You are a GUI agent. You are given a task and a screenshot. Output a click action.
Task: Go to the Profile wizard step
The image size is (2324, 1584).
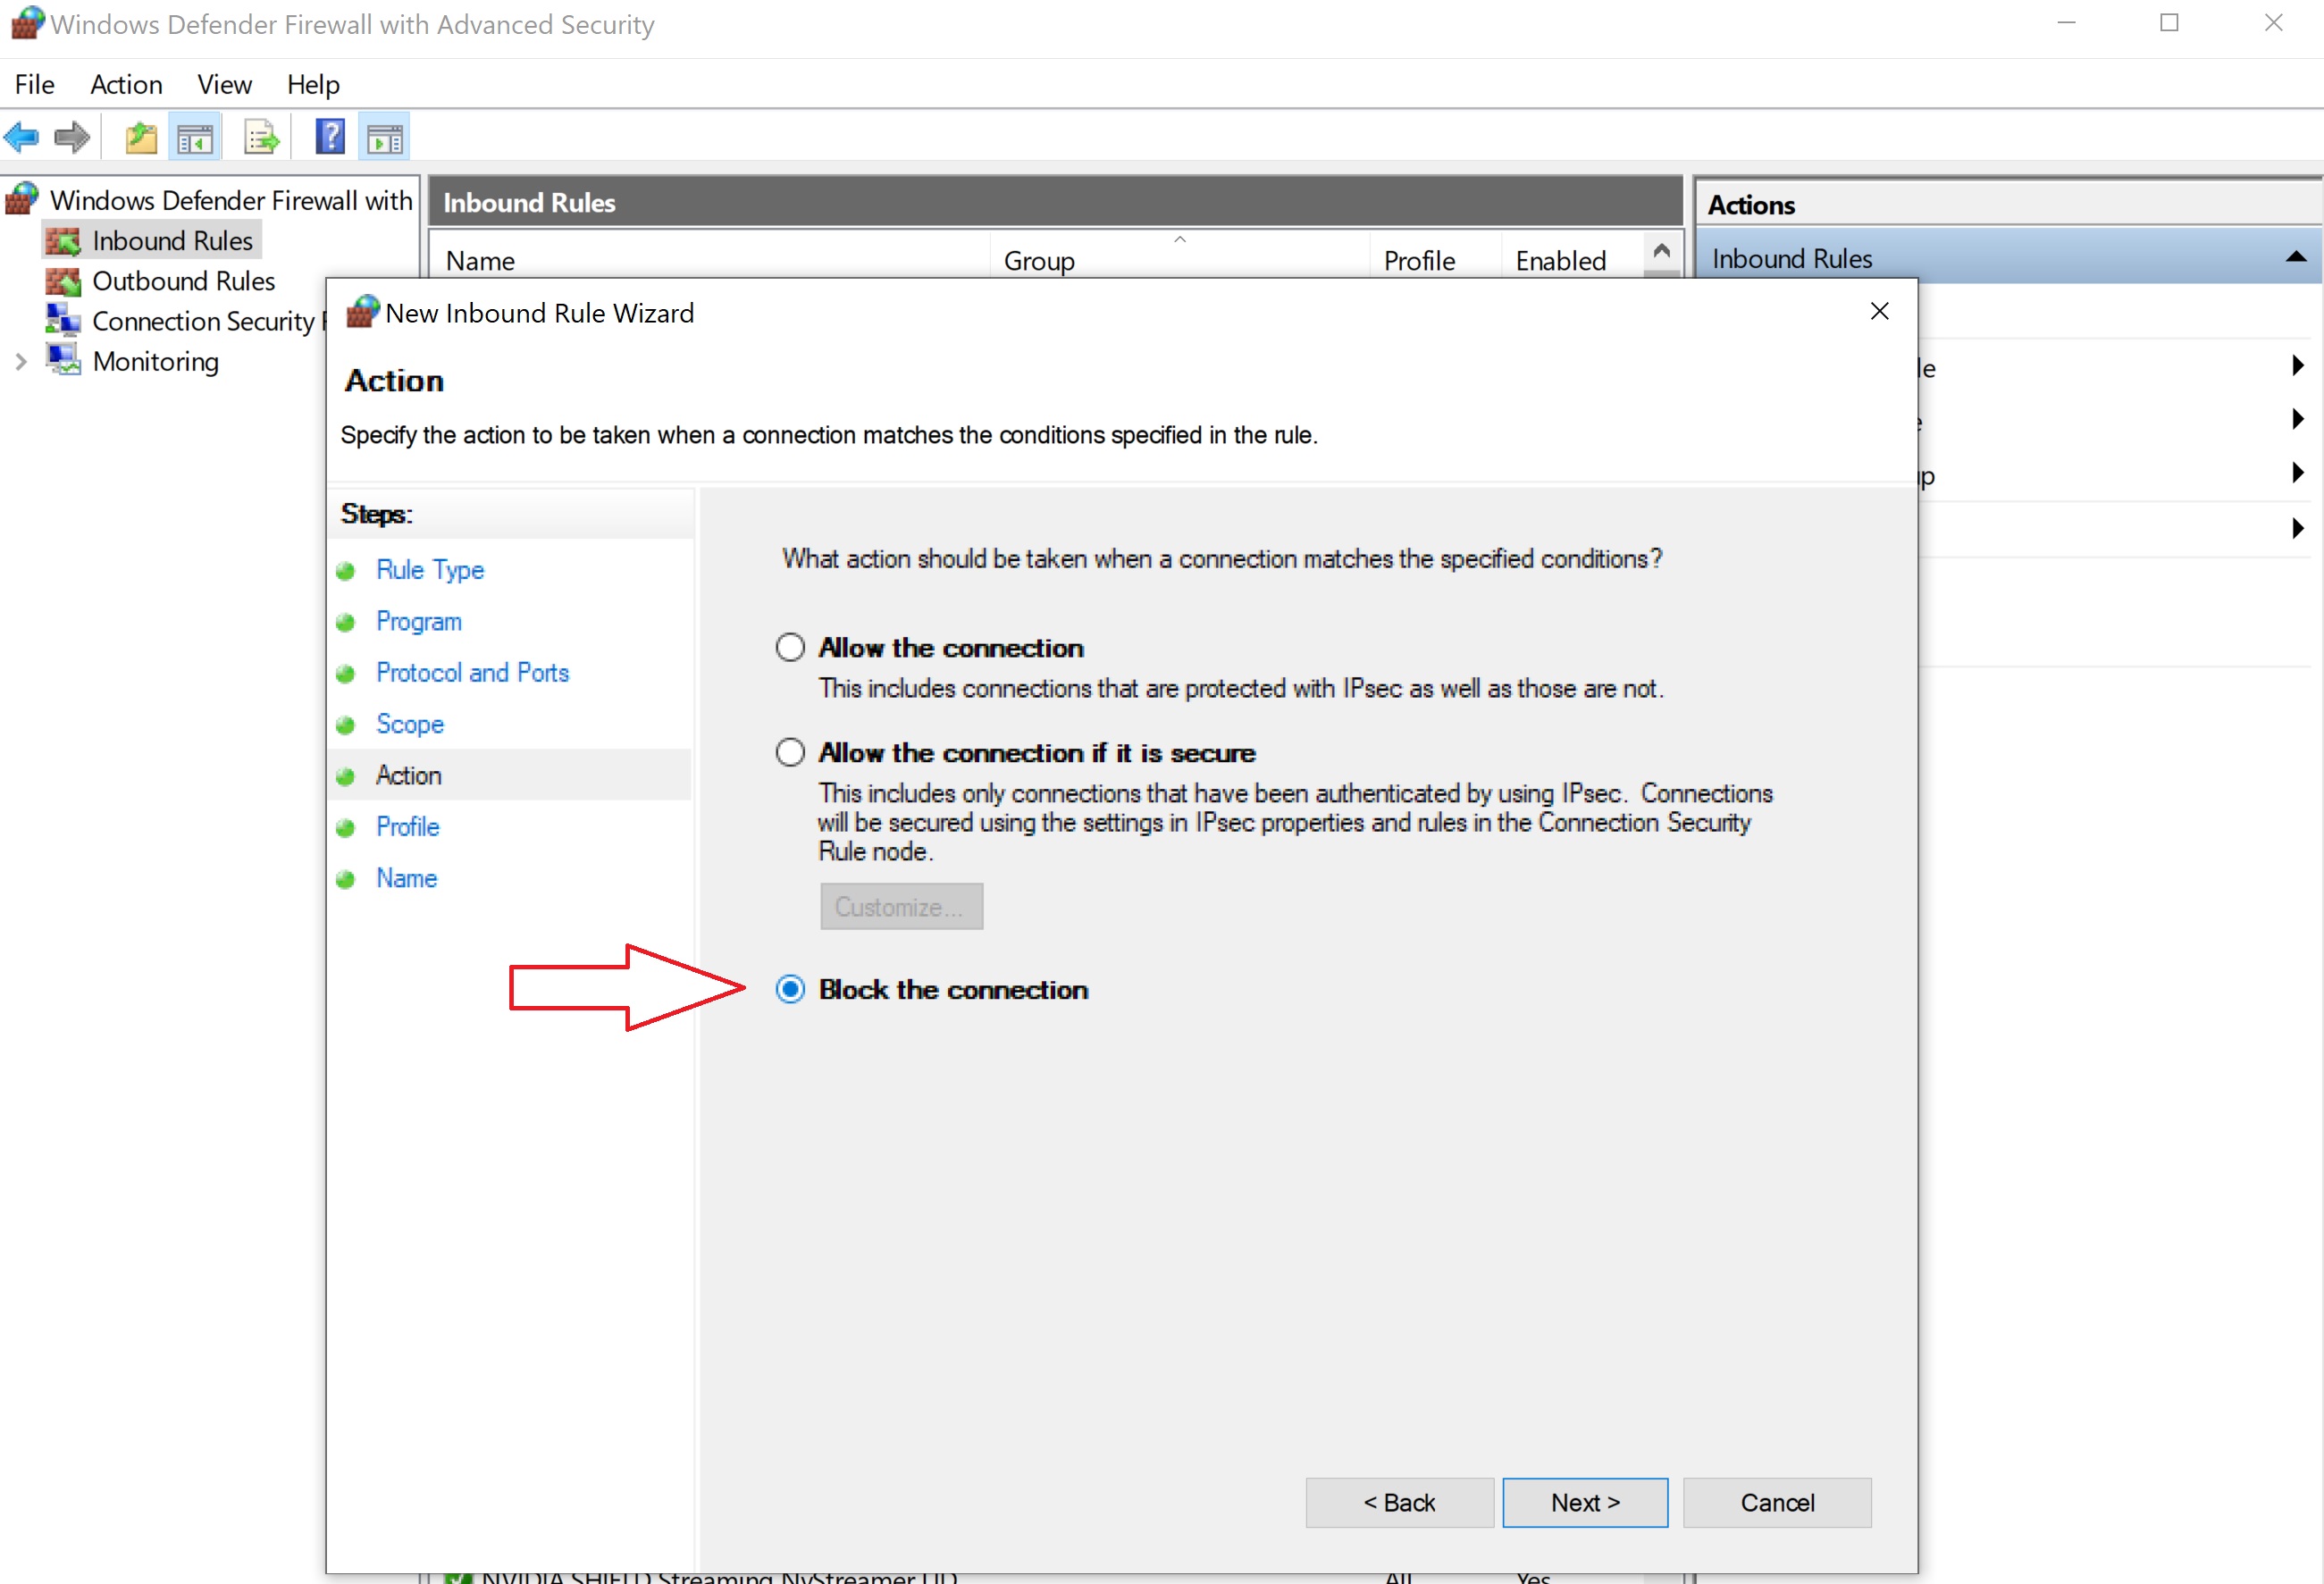(x=408, y=827)
